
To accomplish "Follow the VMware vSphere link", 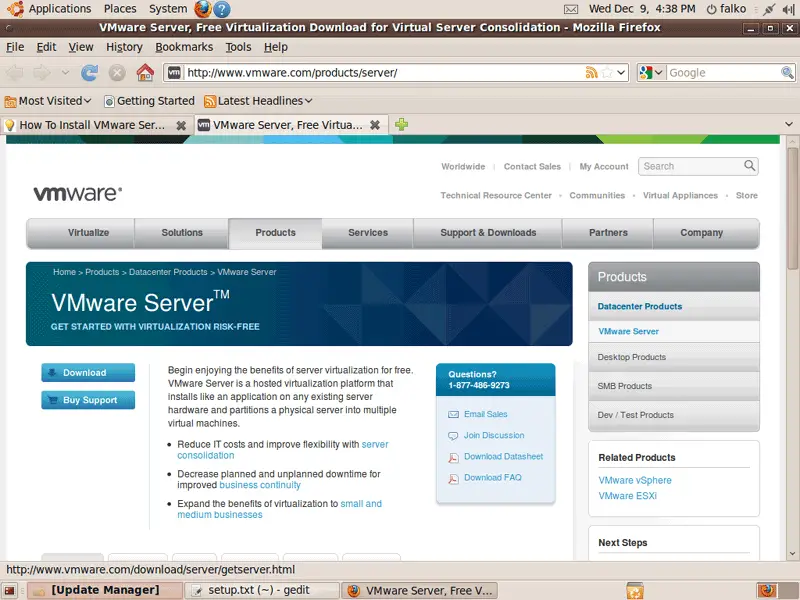I will [x=635, y=480].
